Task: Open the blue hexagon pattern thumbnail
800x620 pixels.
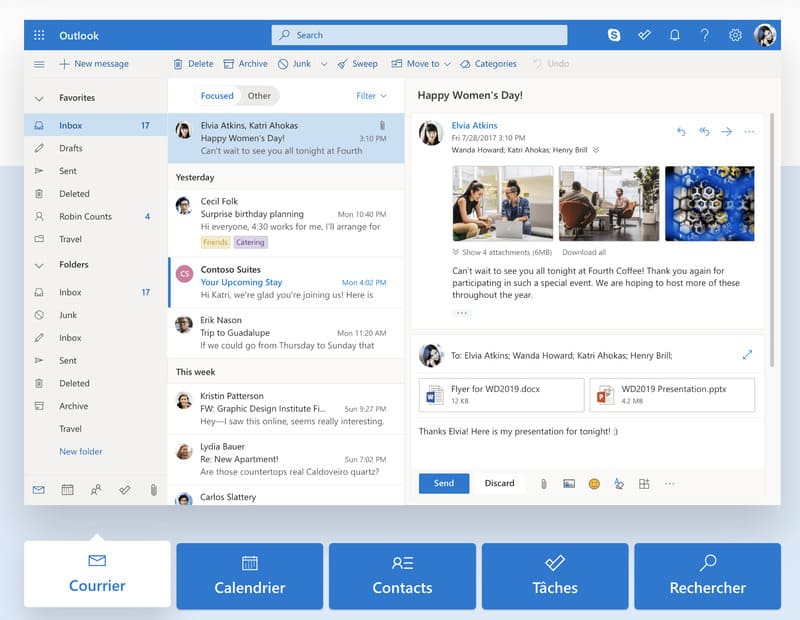Action: pos(710,203)
